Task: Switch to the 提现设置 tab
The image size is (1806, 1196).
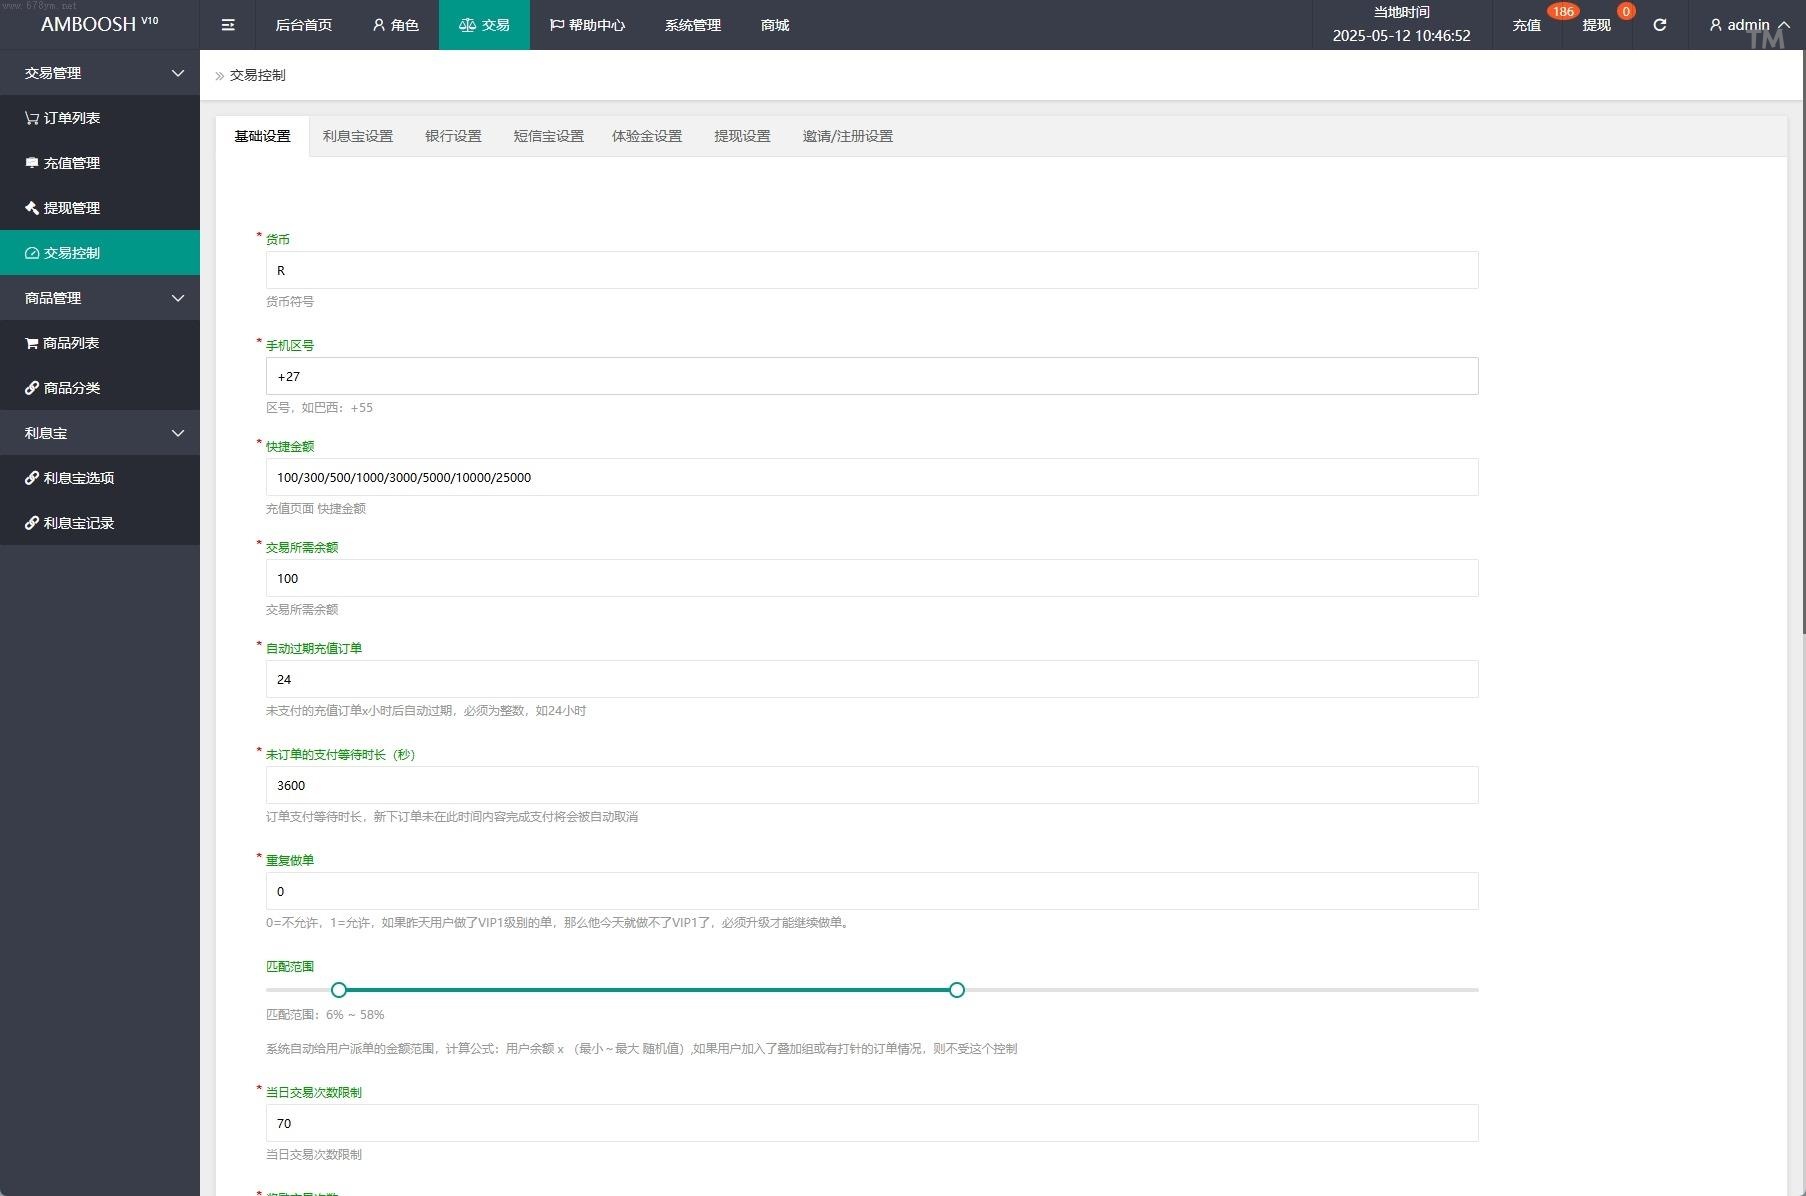Action: [x=742, y=136]
